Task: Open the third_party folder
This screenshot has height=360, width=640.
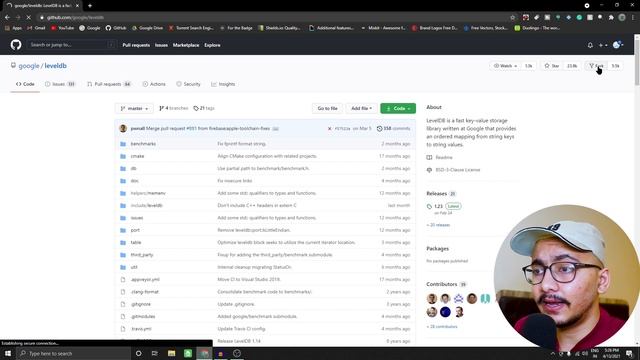Action: 142,255
